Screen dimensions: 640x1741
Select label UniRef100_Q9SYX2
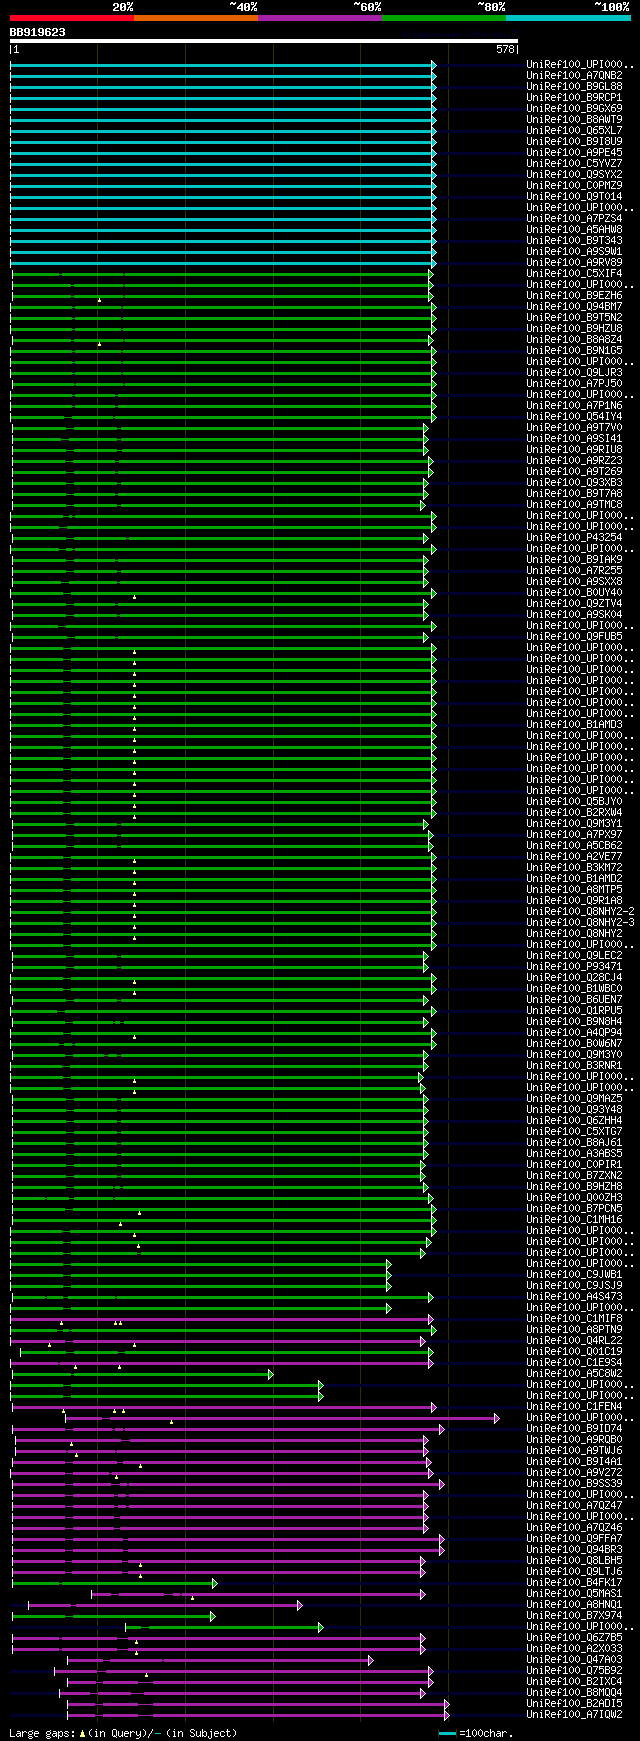click(x=574, y=174)
